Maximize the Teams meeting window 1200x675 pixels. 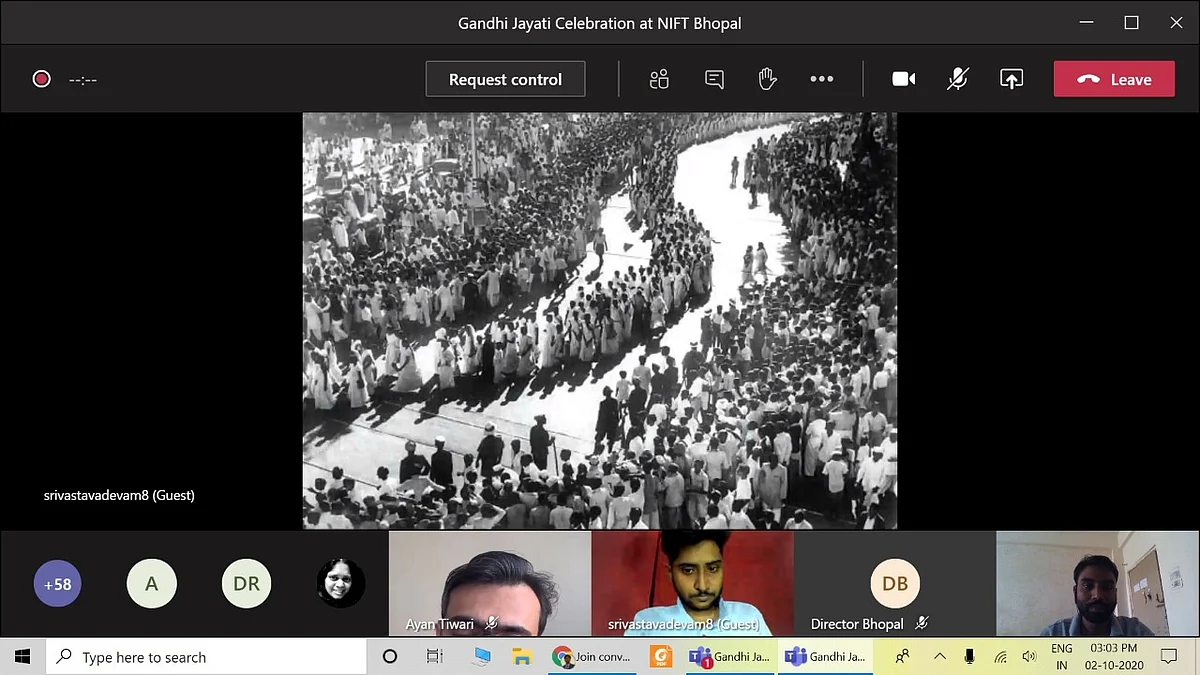point(1131,23)
